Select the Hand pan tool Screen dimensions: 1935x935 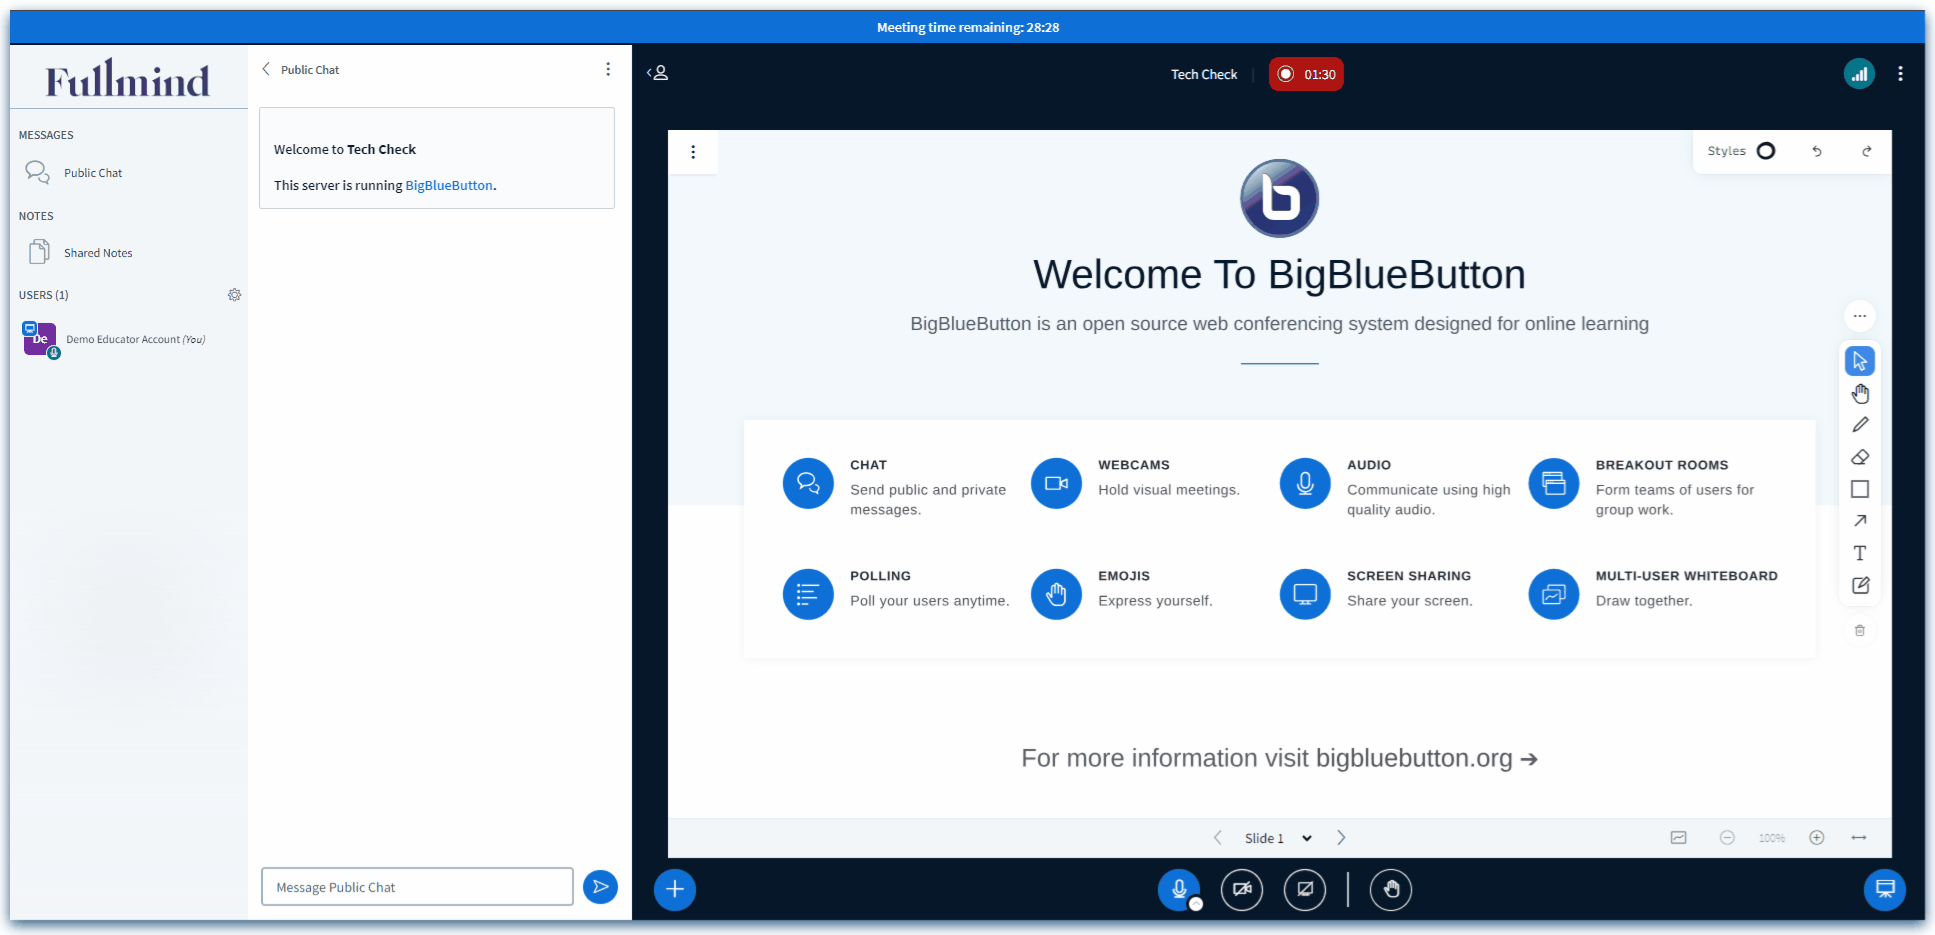[x=1859, y=393]
